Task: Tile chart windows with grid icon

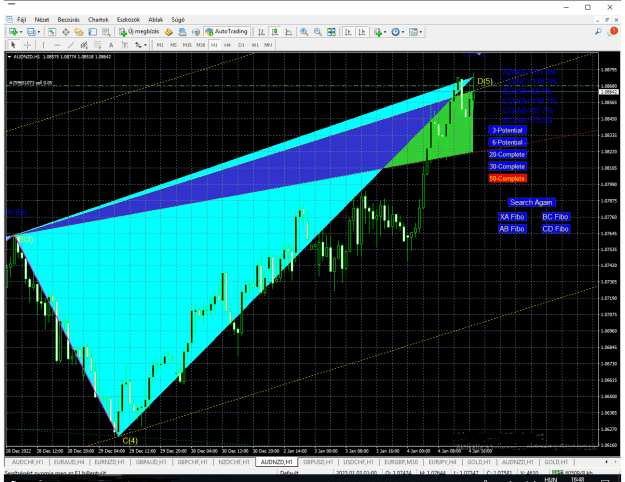Action: [331, 32]
